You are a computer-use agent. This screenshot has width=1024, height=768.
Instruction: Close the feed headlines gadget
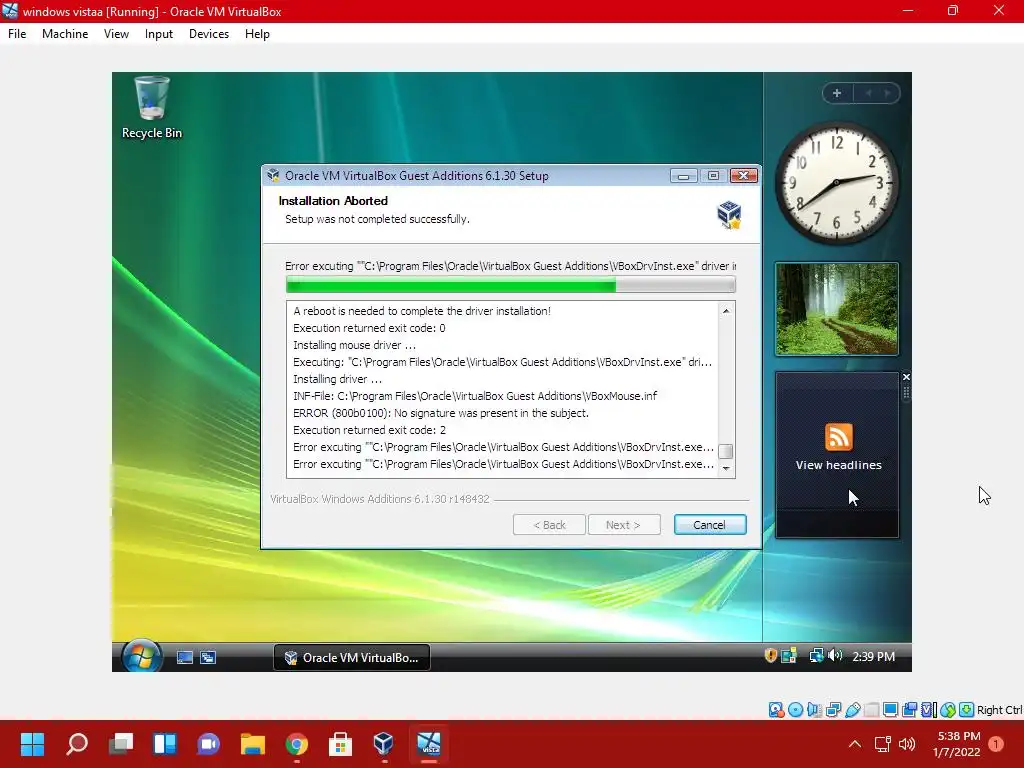pos(906,377)
